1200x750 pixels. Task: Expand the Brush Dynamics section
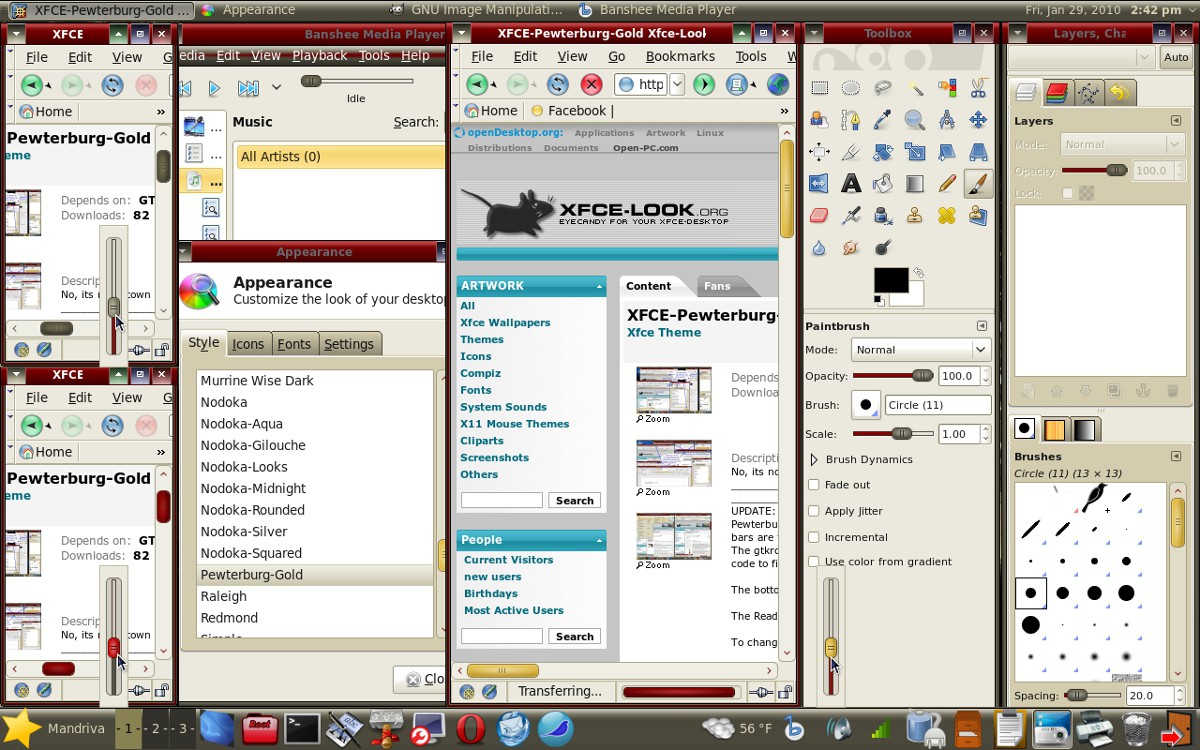pos(814,459)
